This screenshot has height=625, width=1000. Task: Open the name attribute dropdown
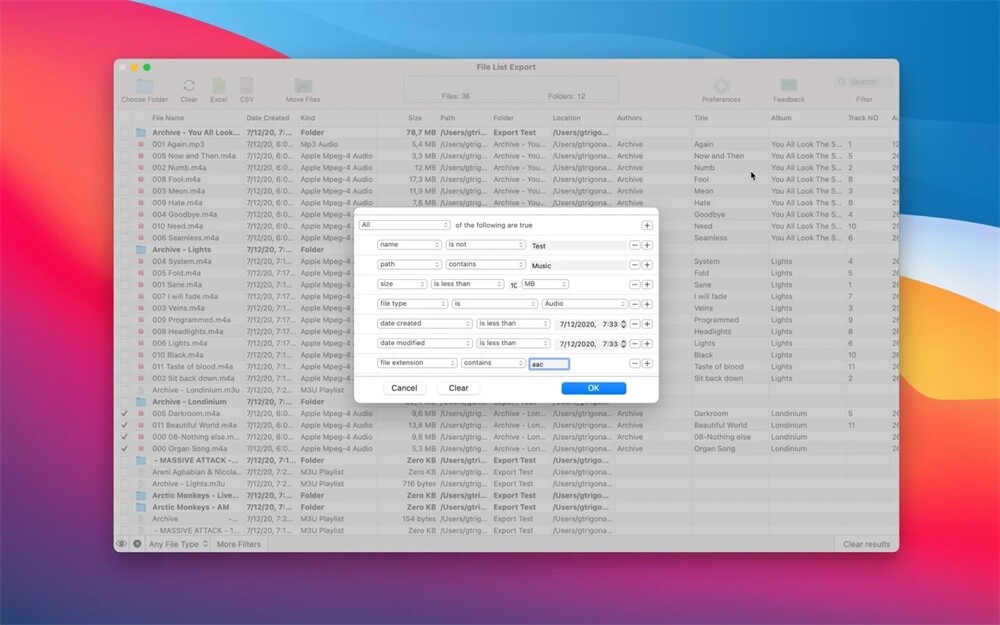coord(409,245)
